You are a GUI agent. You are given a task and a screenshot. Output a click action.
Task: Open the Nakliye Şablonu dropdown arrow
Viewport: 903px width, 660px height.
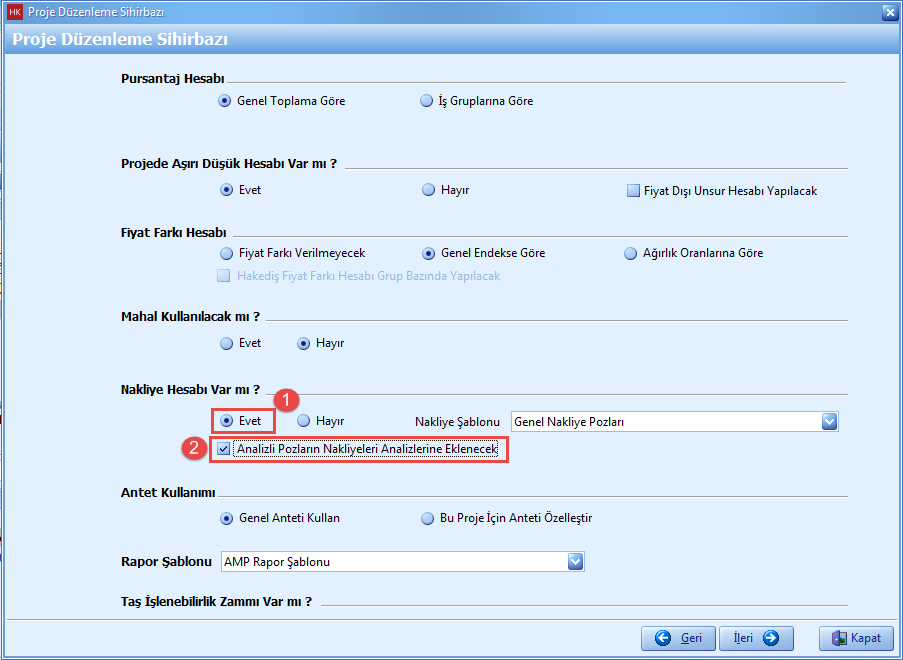pyautogui.click(x=828, y=422)
